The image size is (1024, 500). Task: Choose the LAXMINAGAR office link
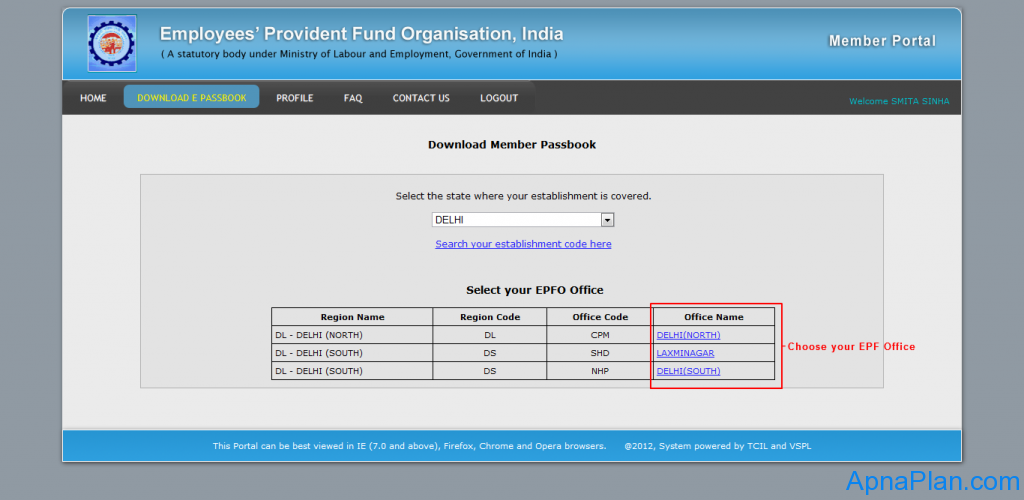point(685,353)
